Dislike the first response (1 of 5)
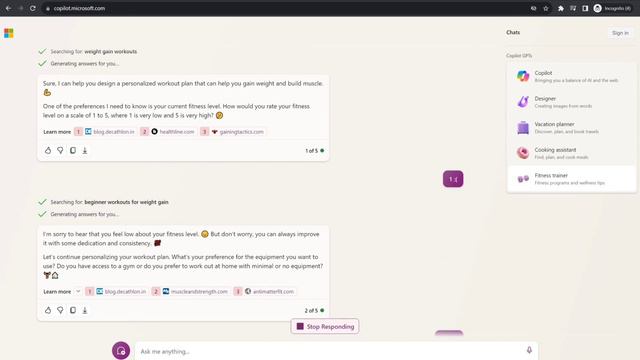Screen dimensions: 640x360 [60, 151]
